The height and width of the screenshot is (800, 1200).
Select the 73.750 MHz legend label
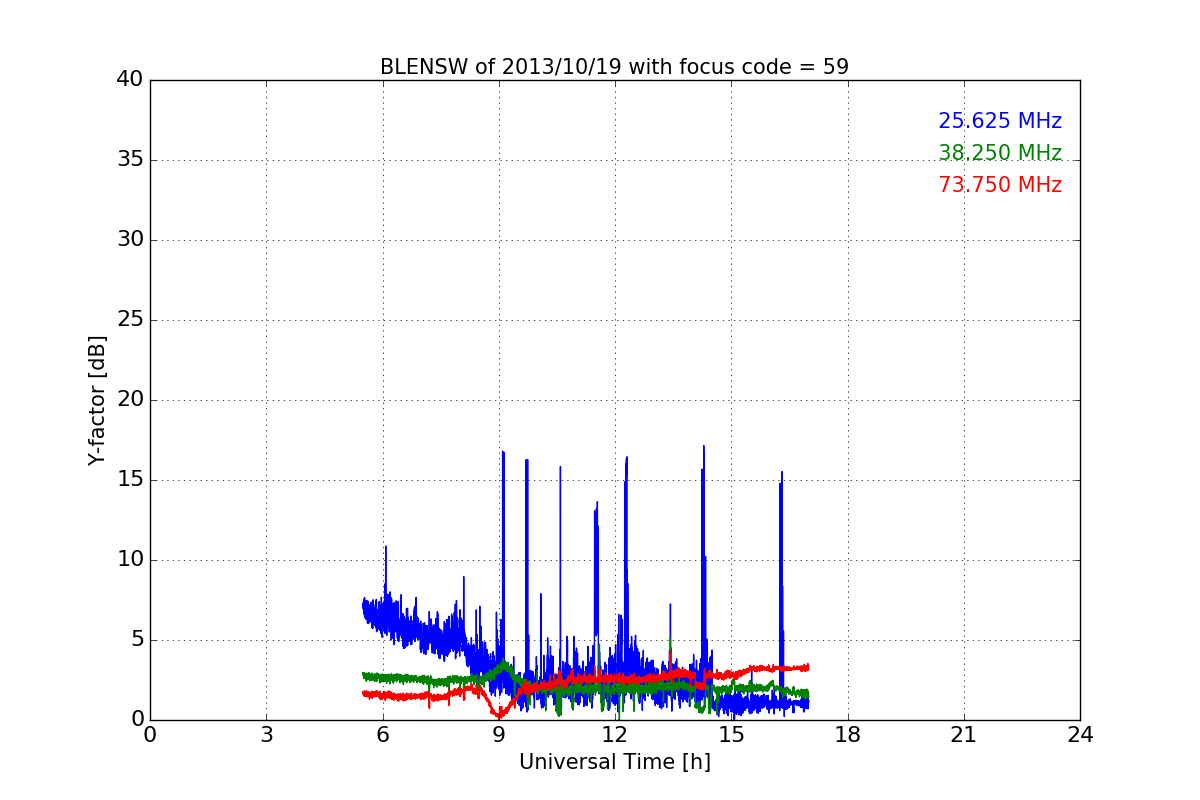[x=1000, y=185]
